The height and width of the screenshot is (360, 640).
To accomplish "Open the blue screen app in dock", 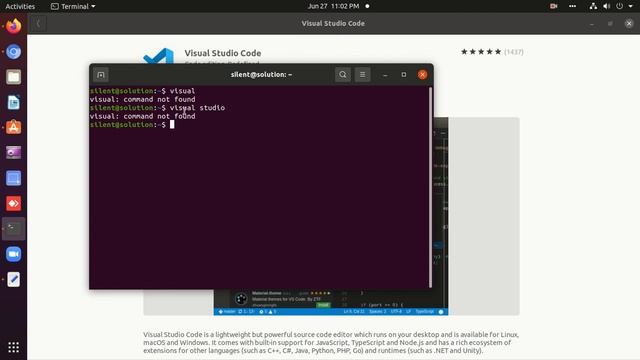I will click(x=13, y=178).
